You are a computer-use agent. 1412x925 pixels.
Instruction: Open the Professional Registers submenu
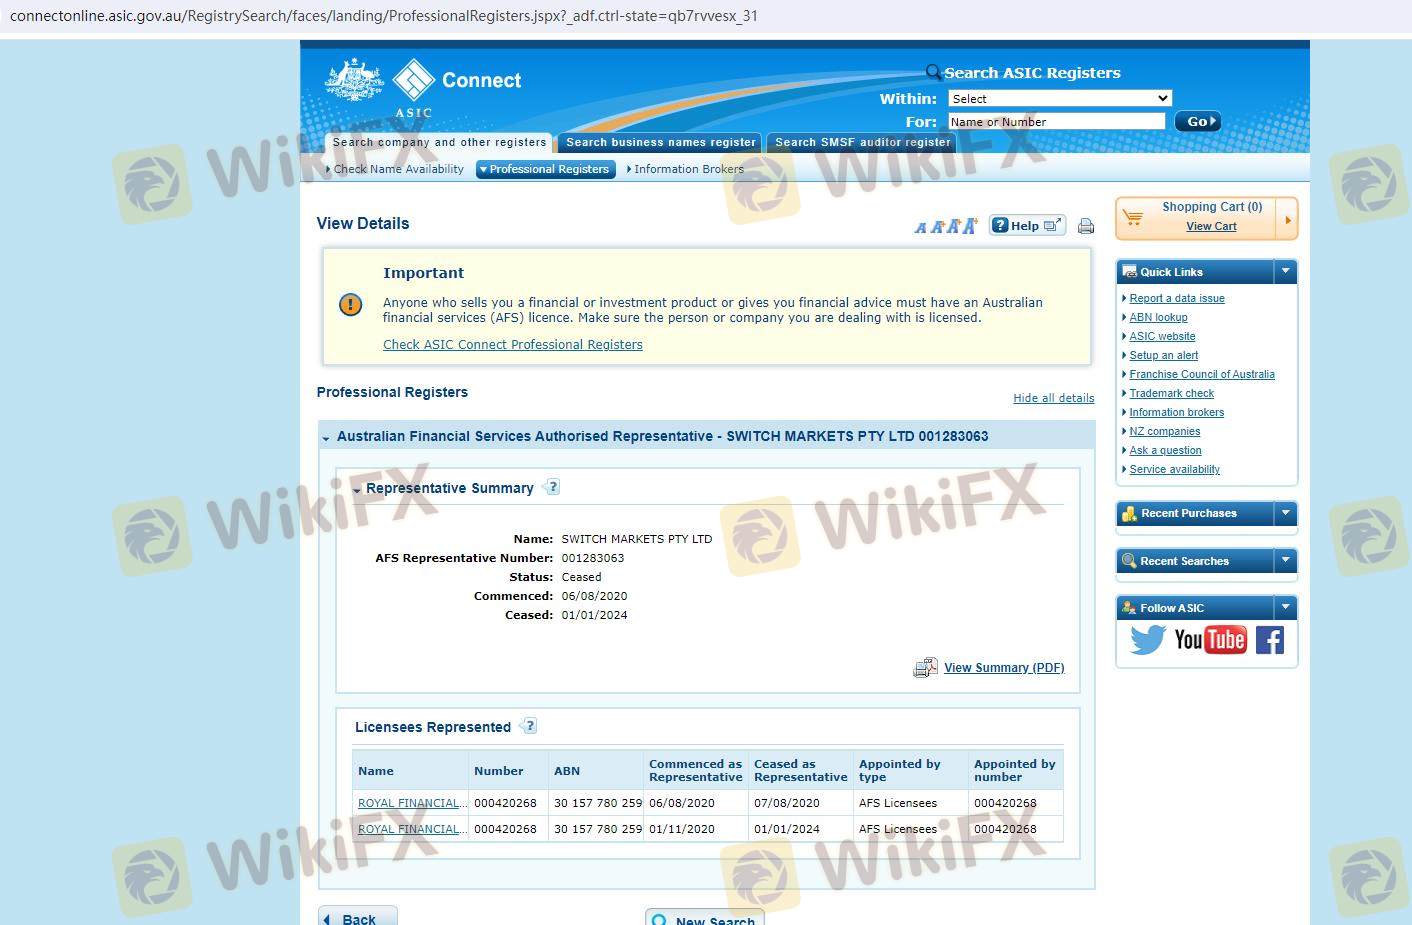[544, 169]
